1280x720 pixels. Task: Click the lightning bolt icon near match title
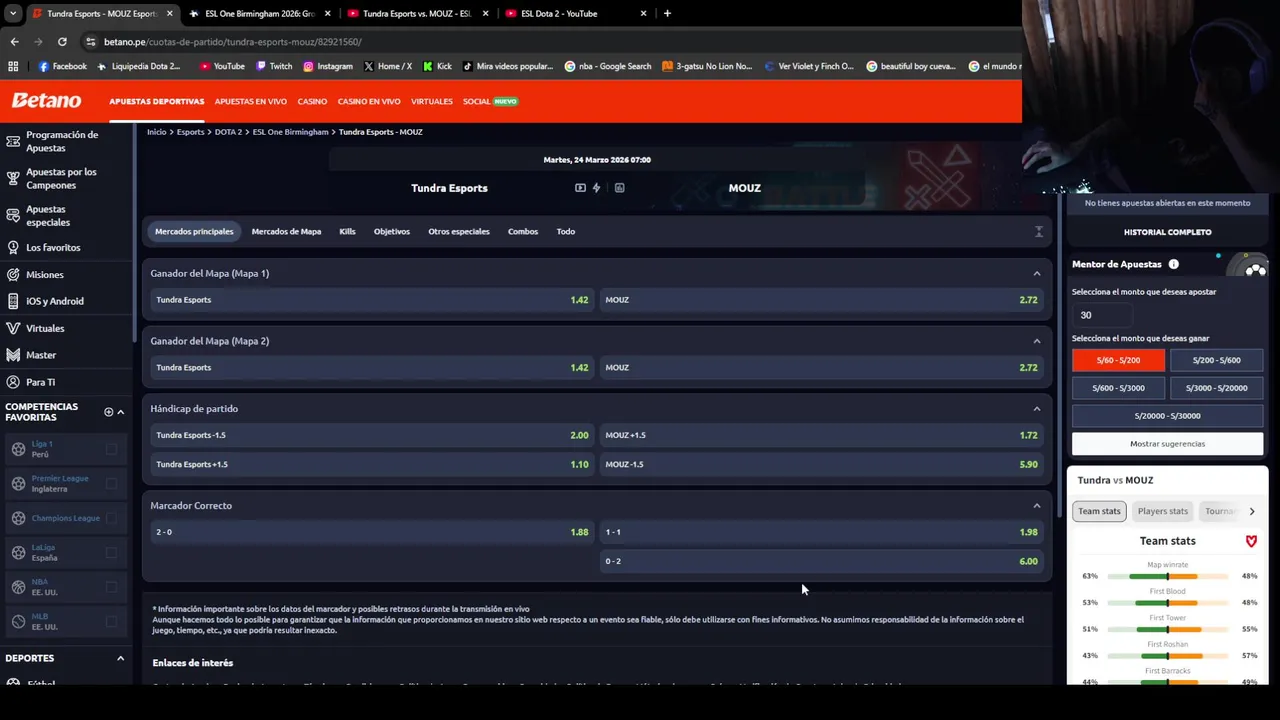tap(597, 188)
